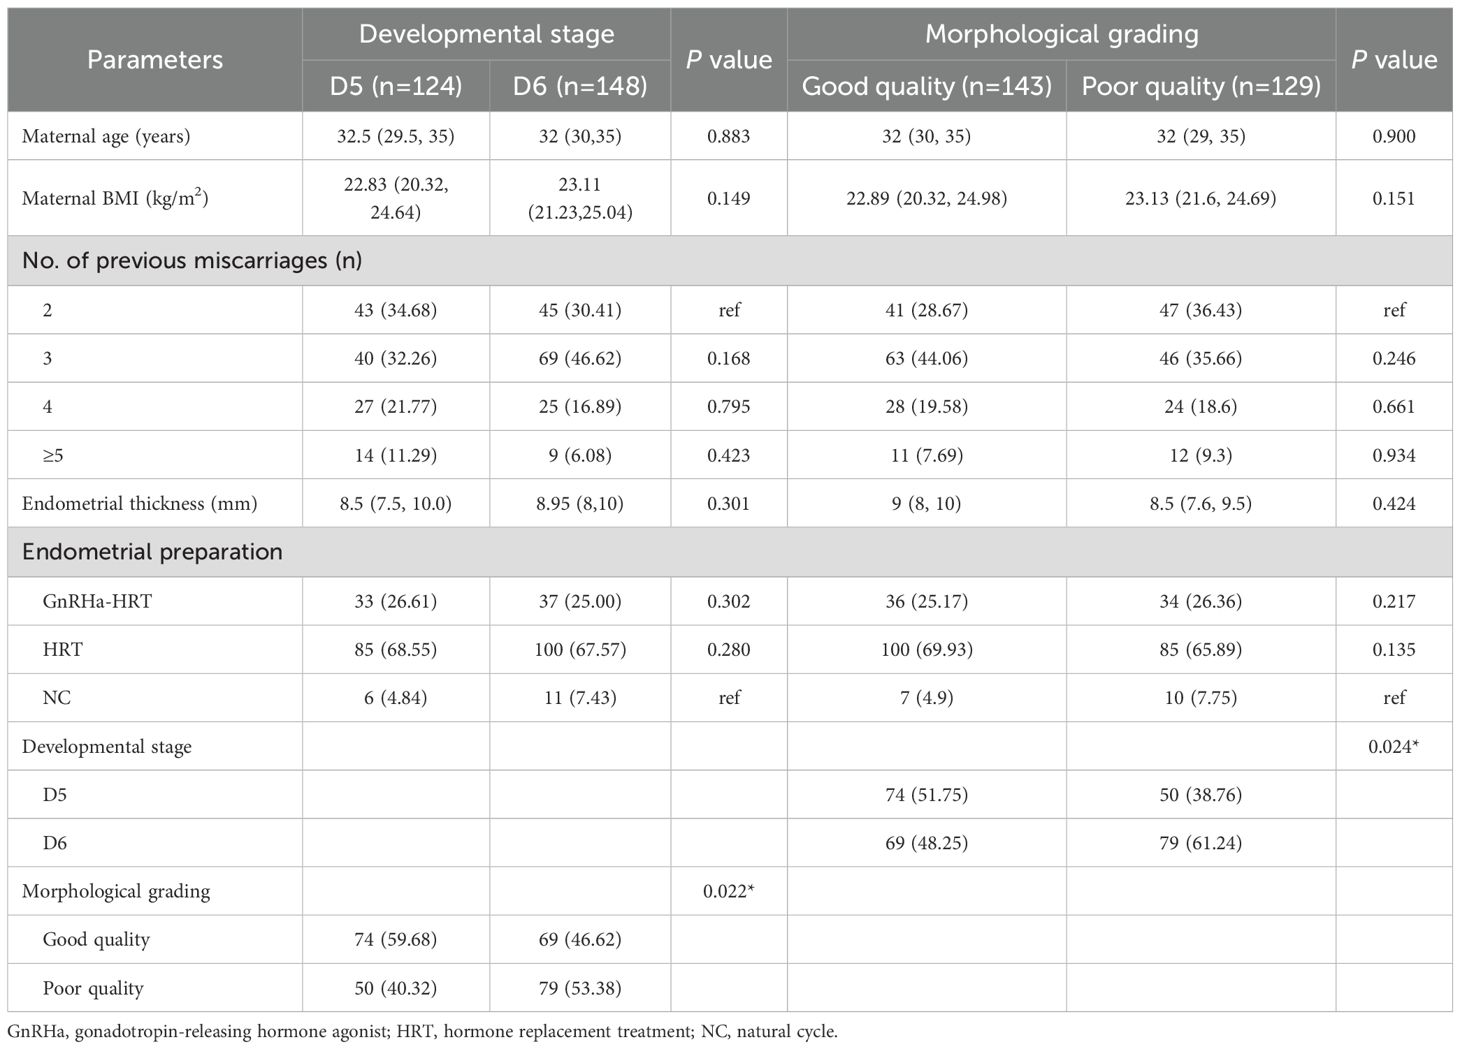Screen dimensions: 1460x1049
Task: Click the 0.024* P value cell
Action: pyautogui.click(x=1393, y=746)
